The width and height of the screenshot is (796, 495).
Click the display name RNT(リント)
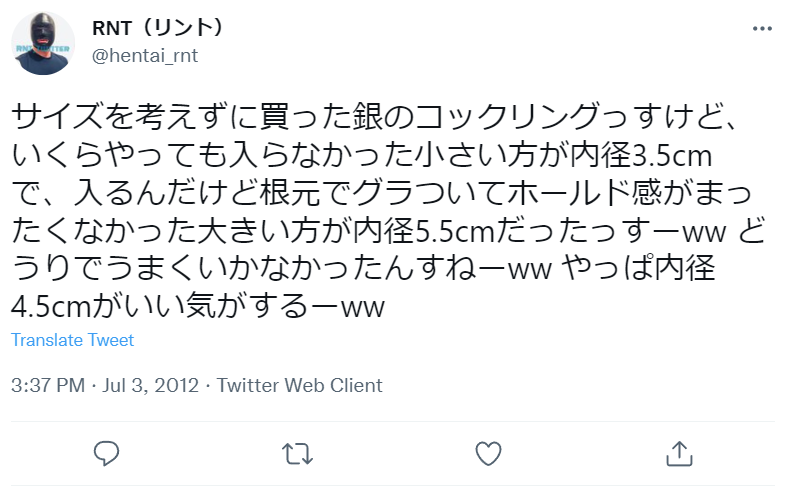point(158,28)
